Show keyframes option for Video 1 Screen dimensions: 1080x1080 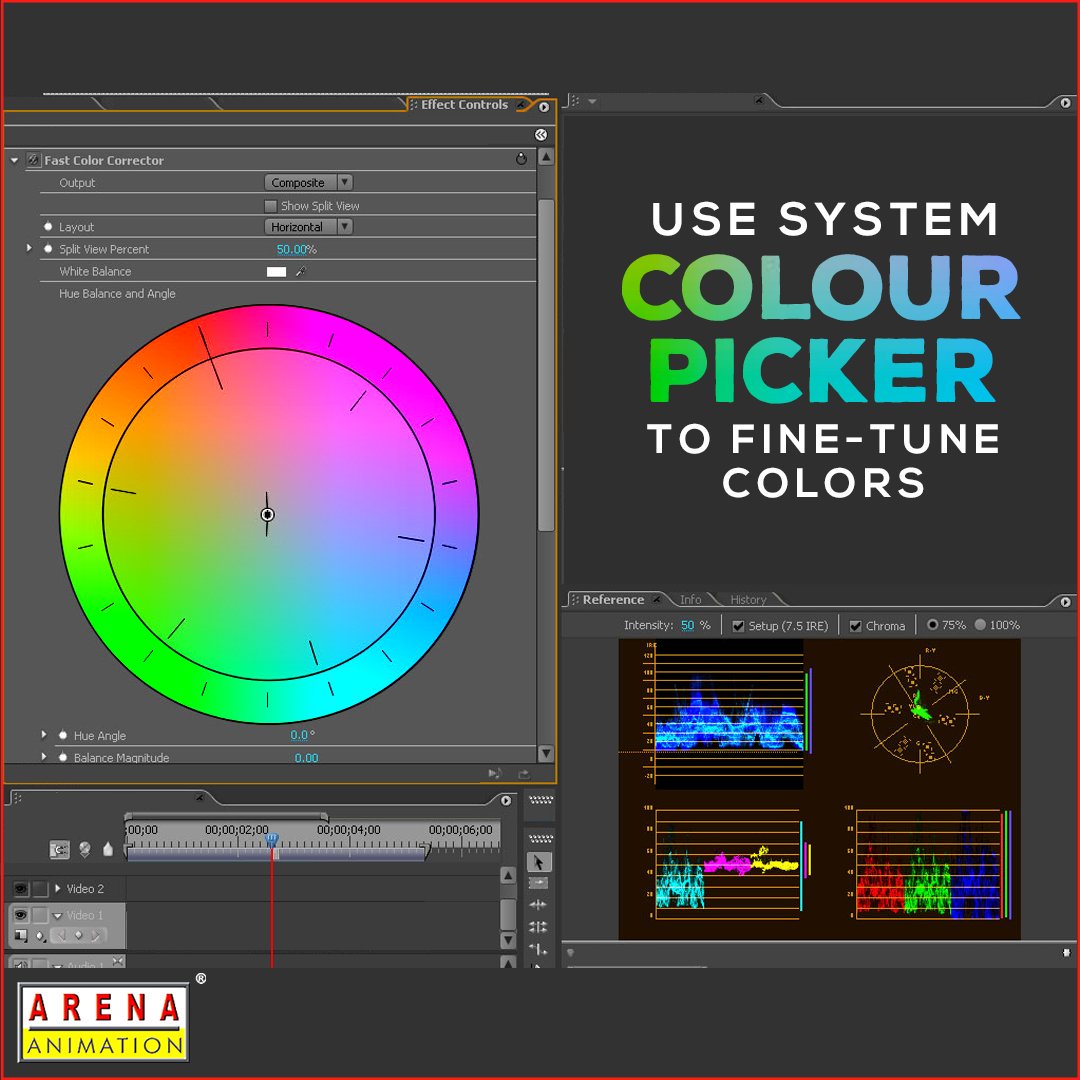coord(41,935)
